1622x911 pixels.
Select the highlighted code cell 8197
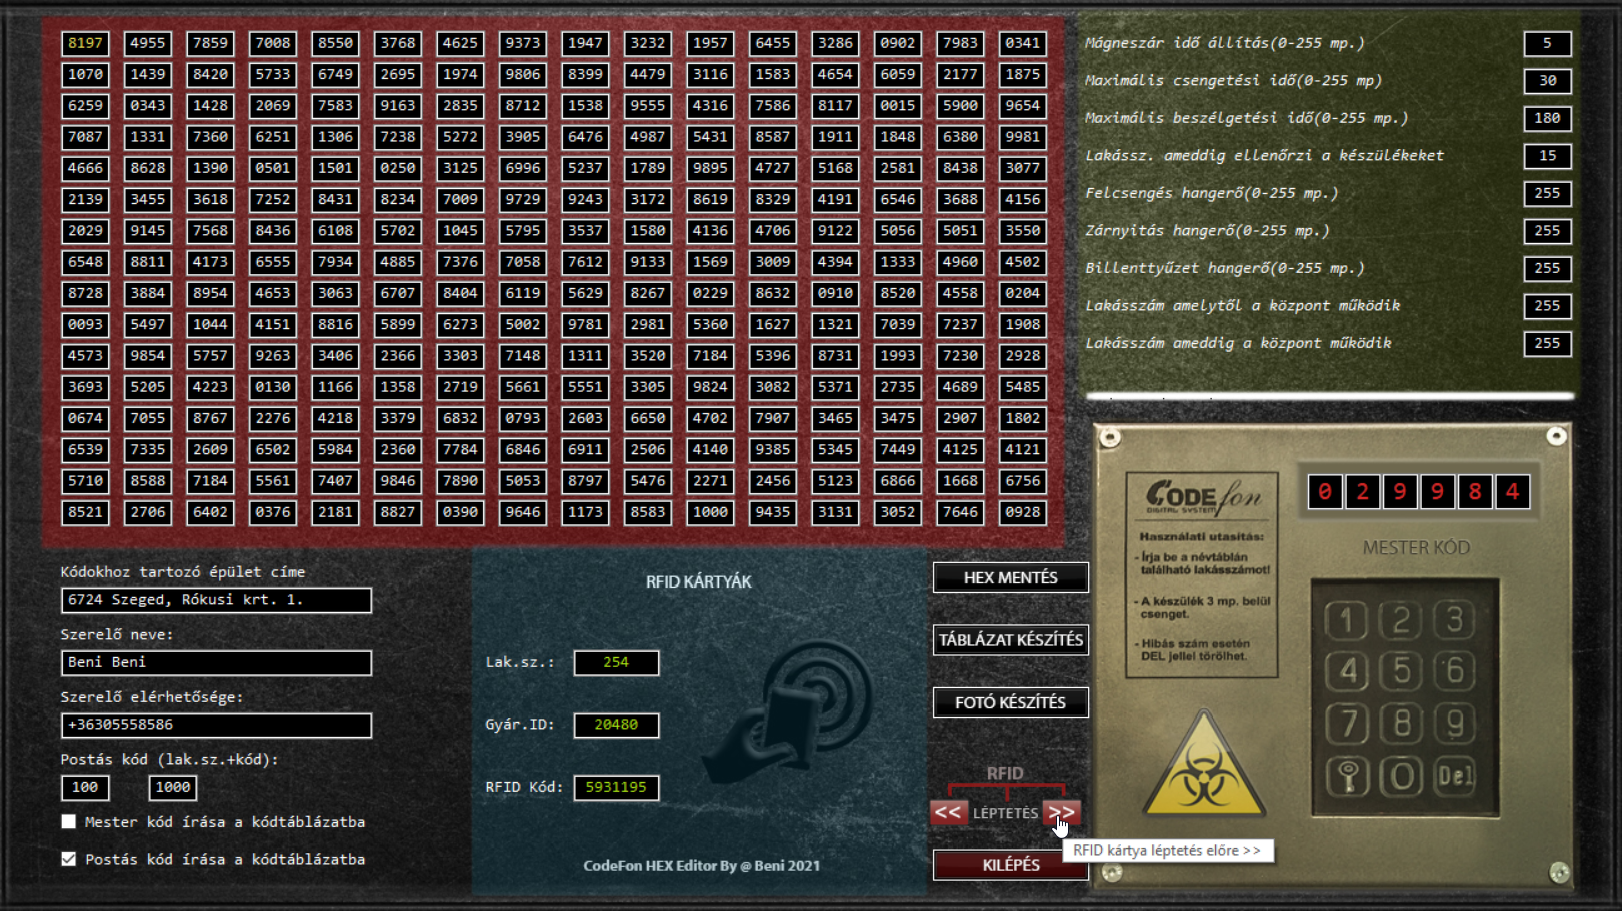point(85,43)
